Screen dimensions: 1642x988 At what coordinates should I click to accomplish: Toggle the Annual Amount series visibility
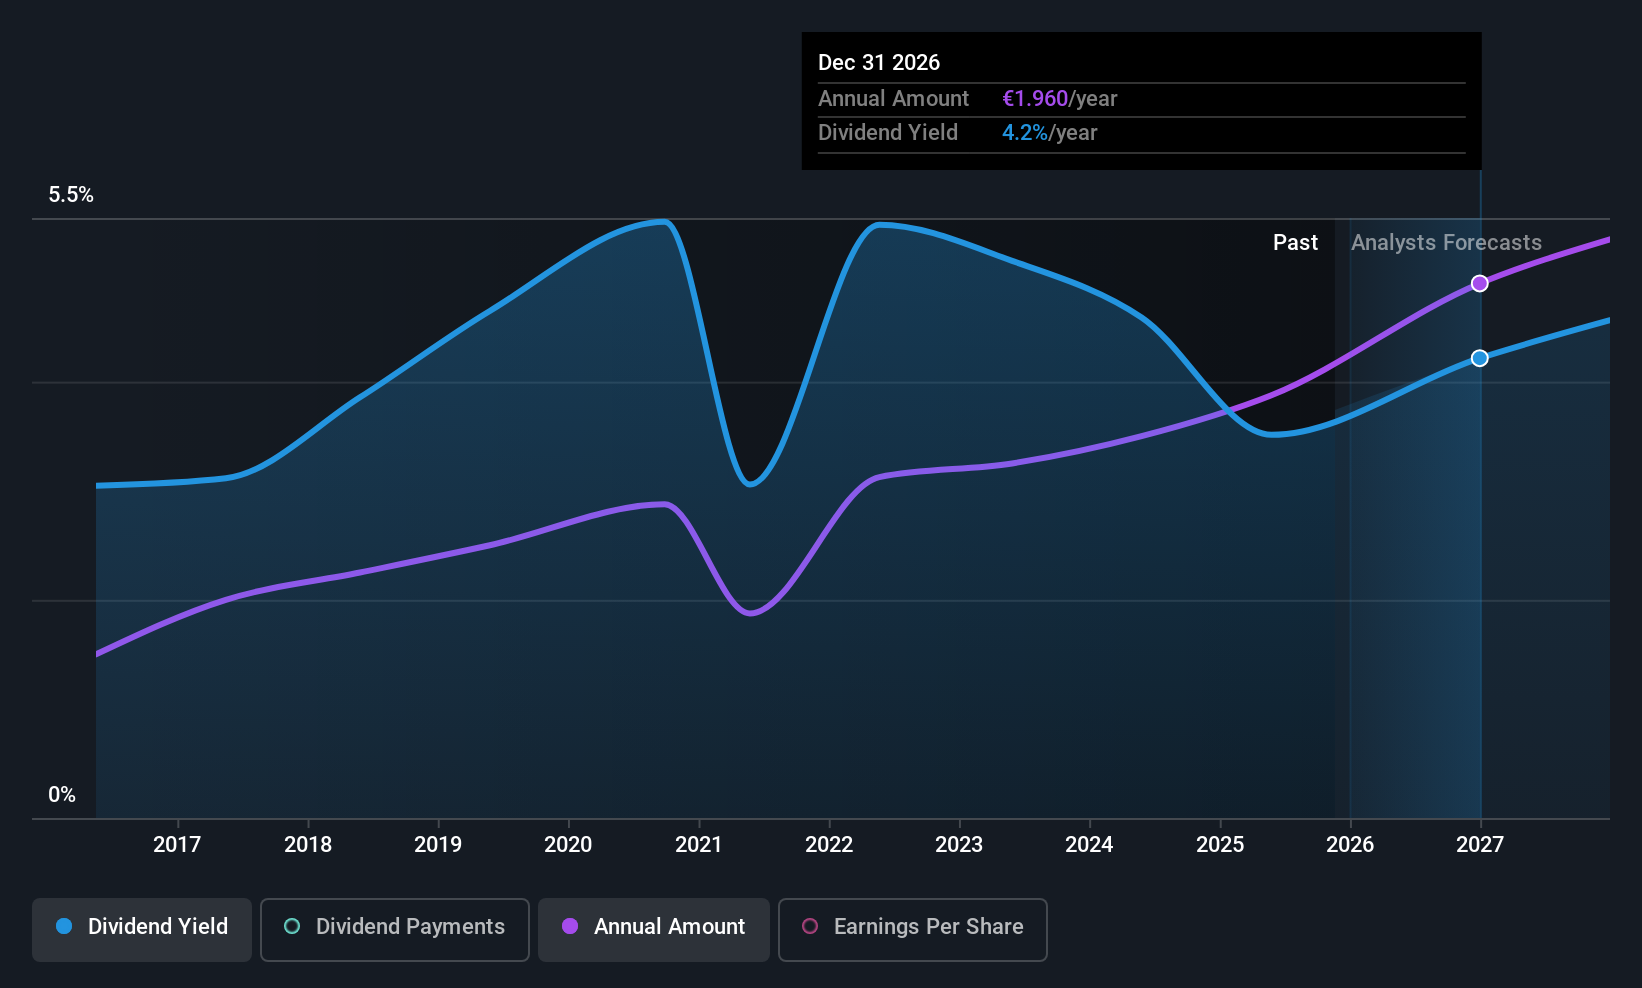653,927
